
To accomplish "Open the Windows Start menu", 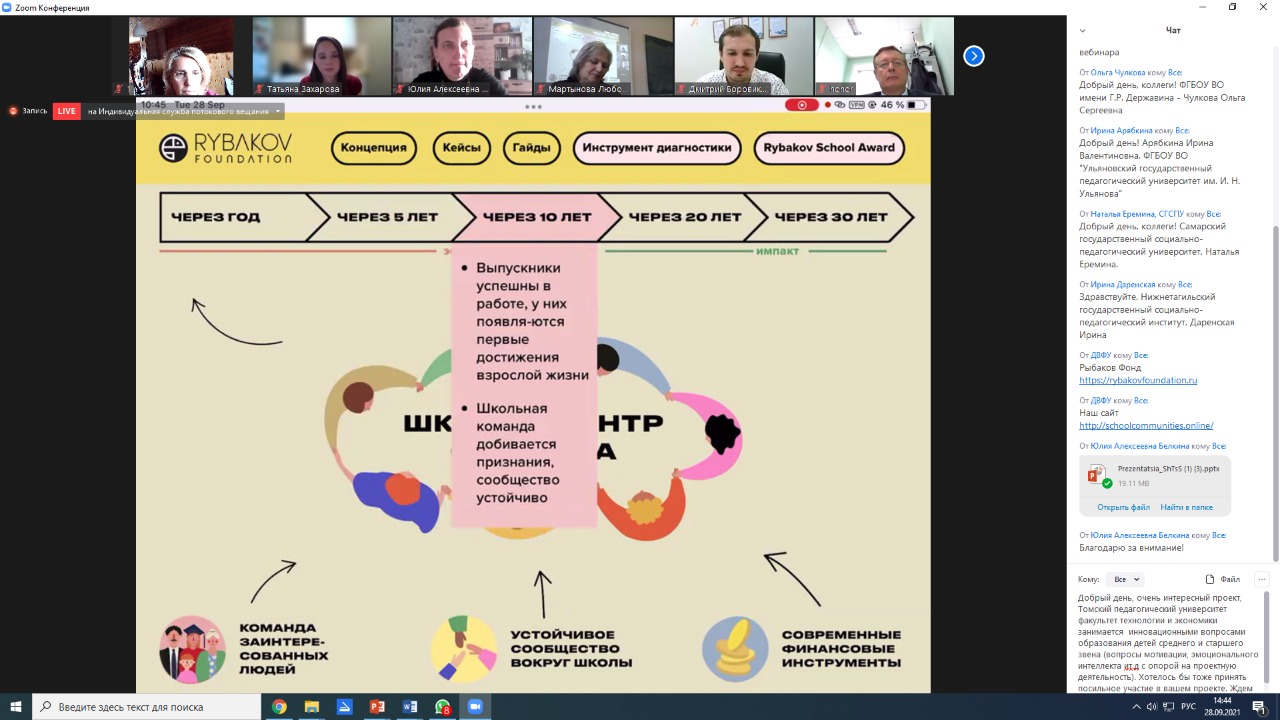I will pos(16,707).
